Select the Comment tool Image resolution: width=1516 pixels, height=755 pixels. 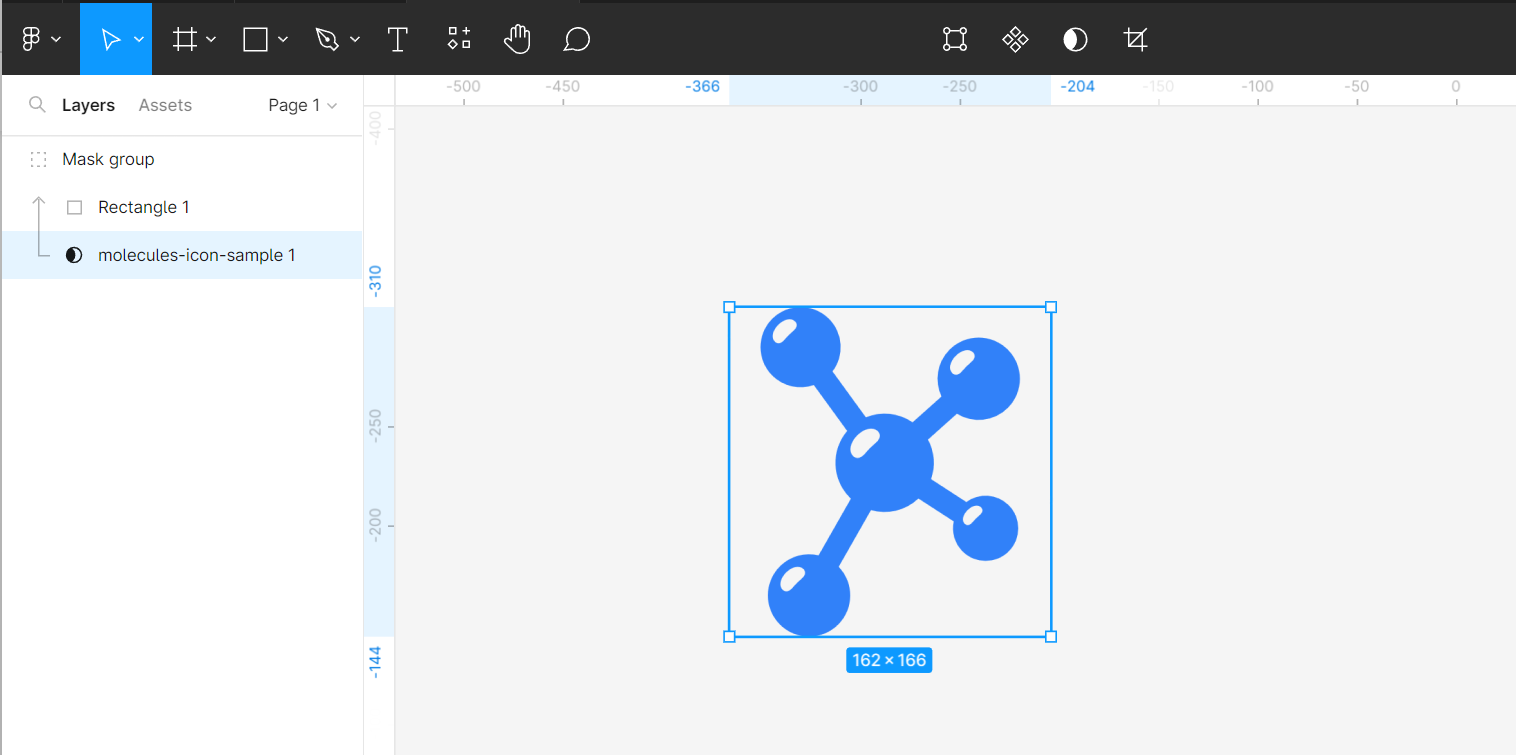pos(577,39)
